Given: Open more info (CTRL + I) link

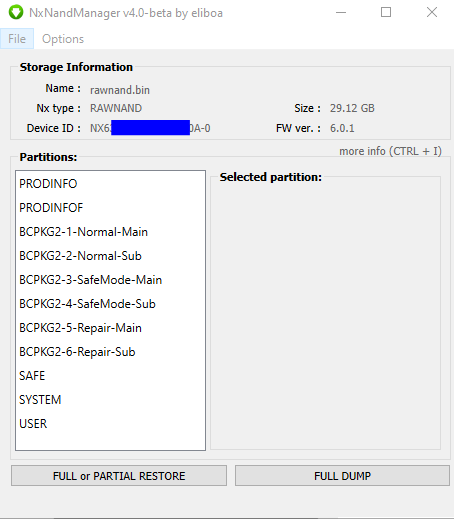Looking at the screenshot, I should (390, 151).
